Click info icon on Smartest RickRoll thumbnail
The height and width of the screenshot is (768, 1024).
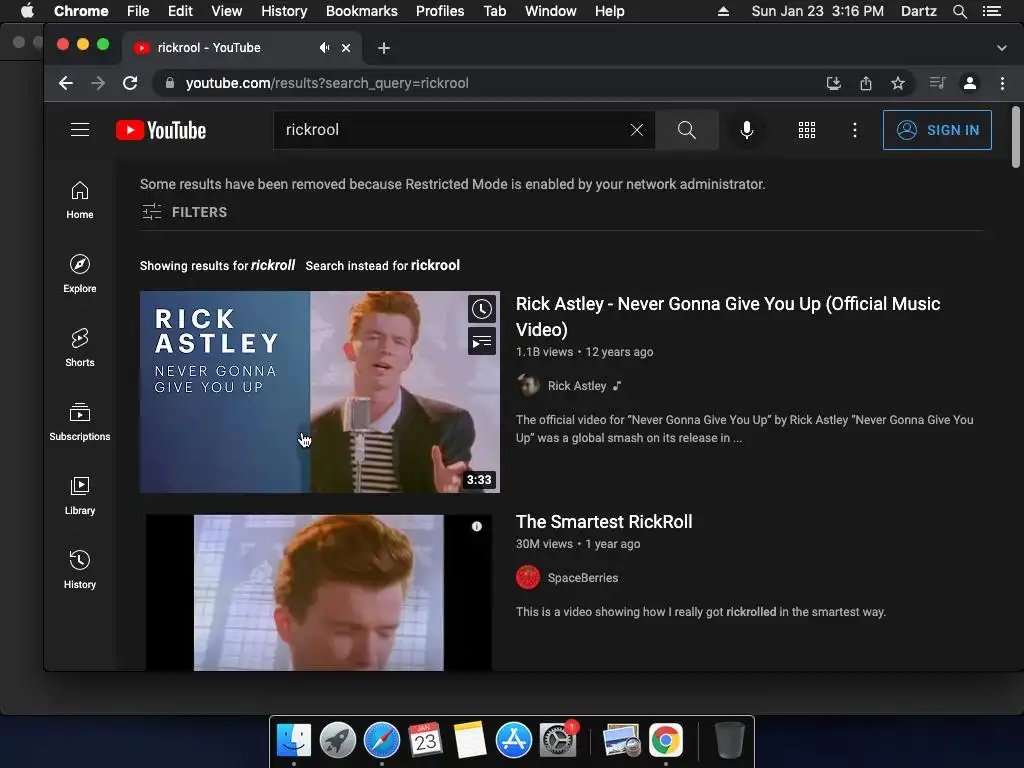(x=477, y=526)
